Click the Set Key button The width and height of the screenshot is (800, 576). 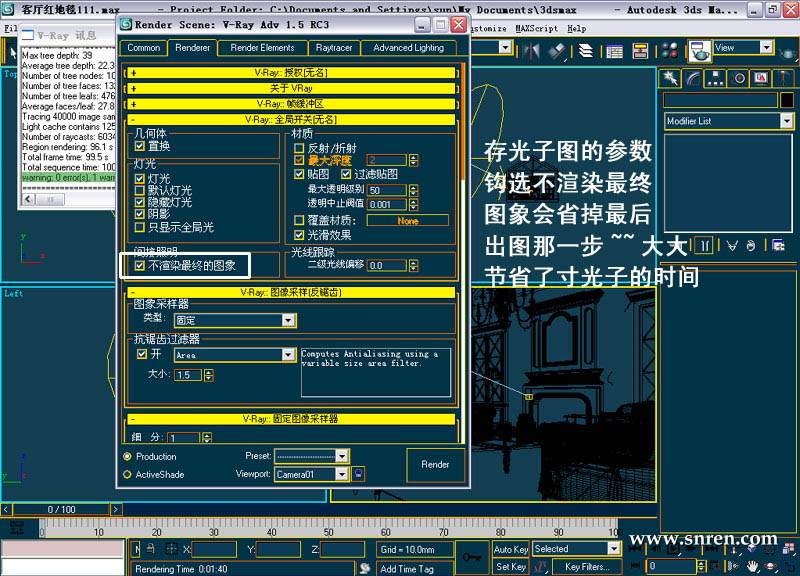511,567
